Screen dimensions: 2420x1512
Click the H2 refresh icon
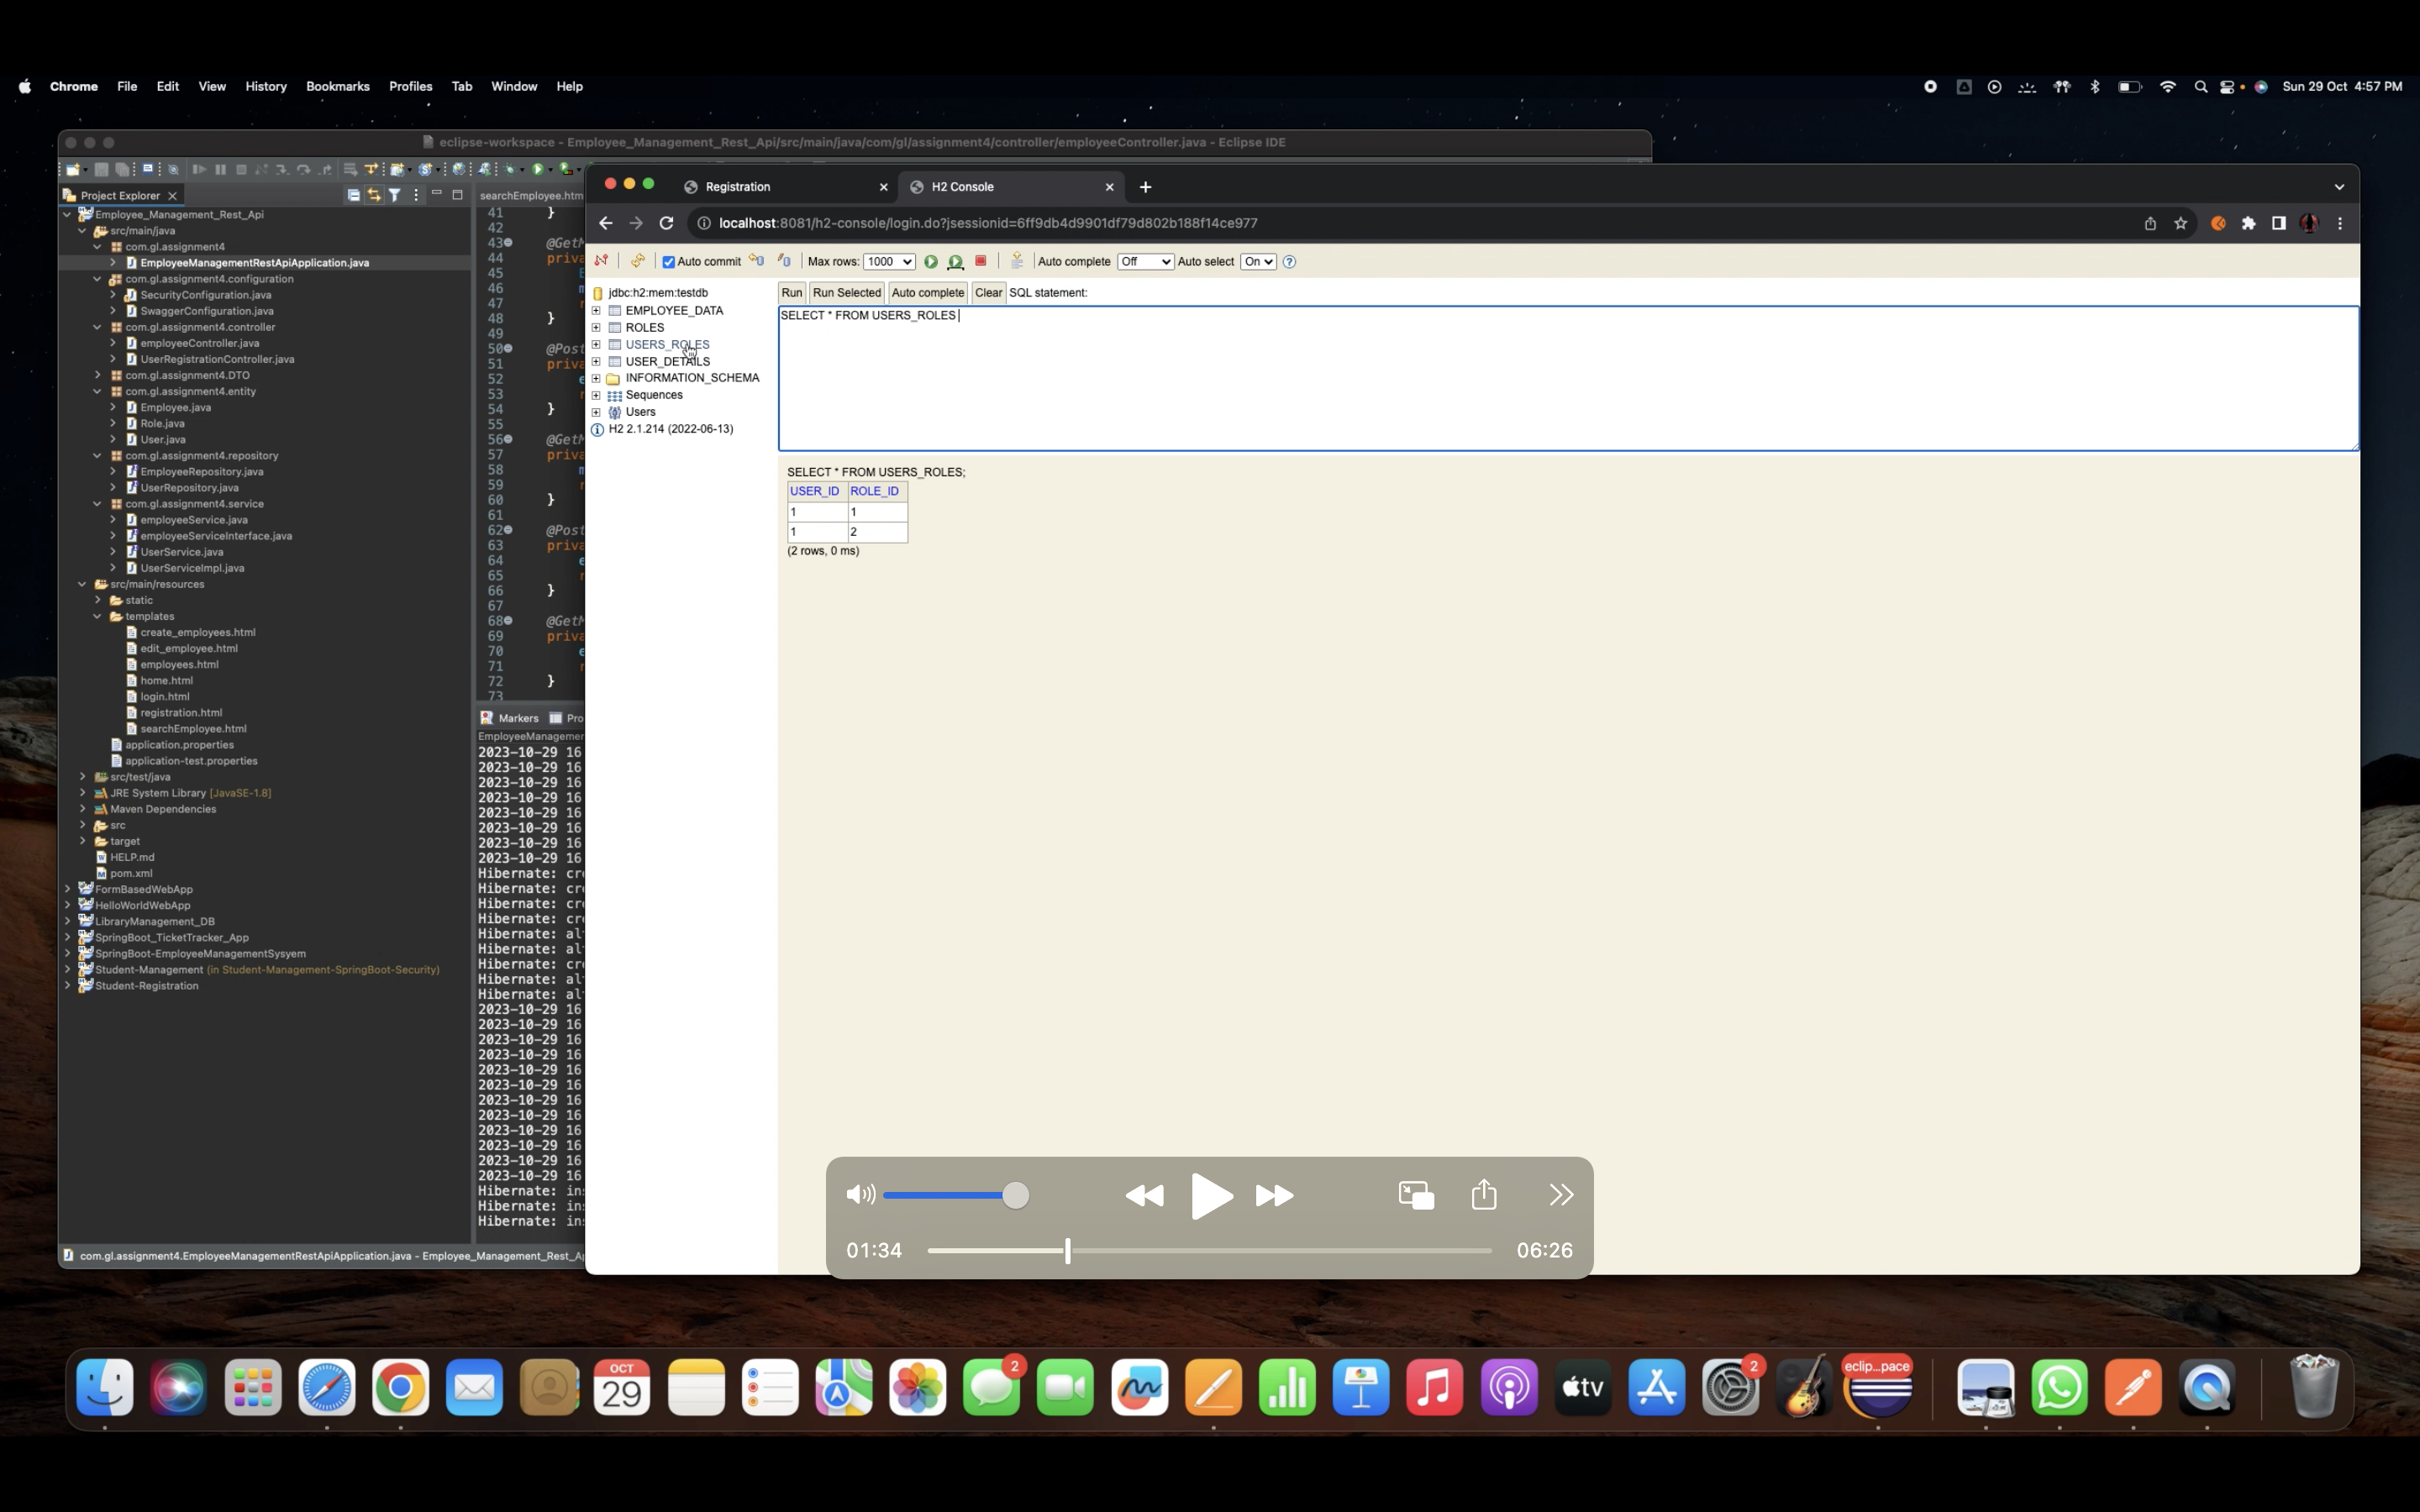(x=637, y=261)
